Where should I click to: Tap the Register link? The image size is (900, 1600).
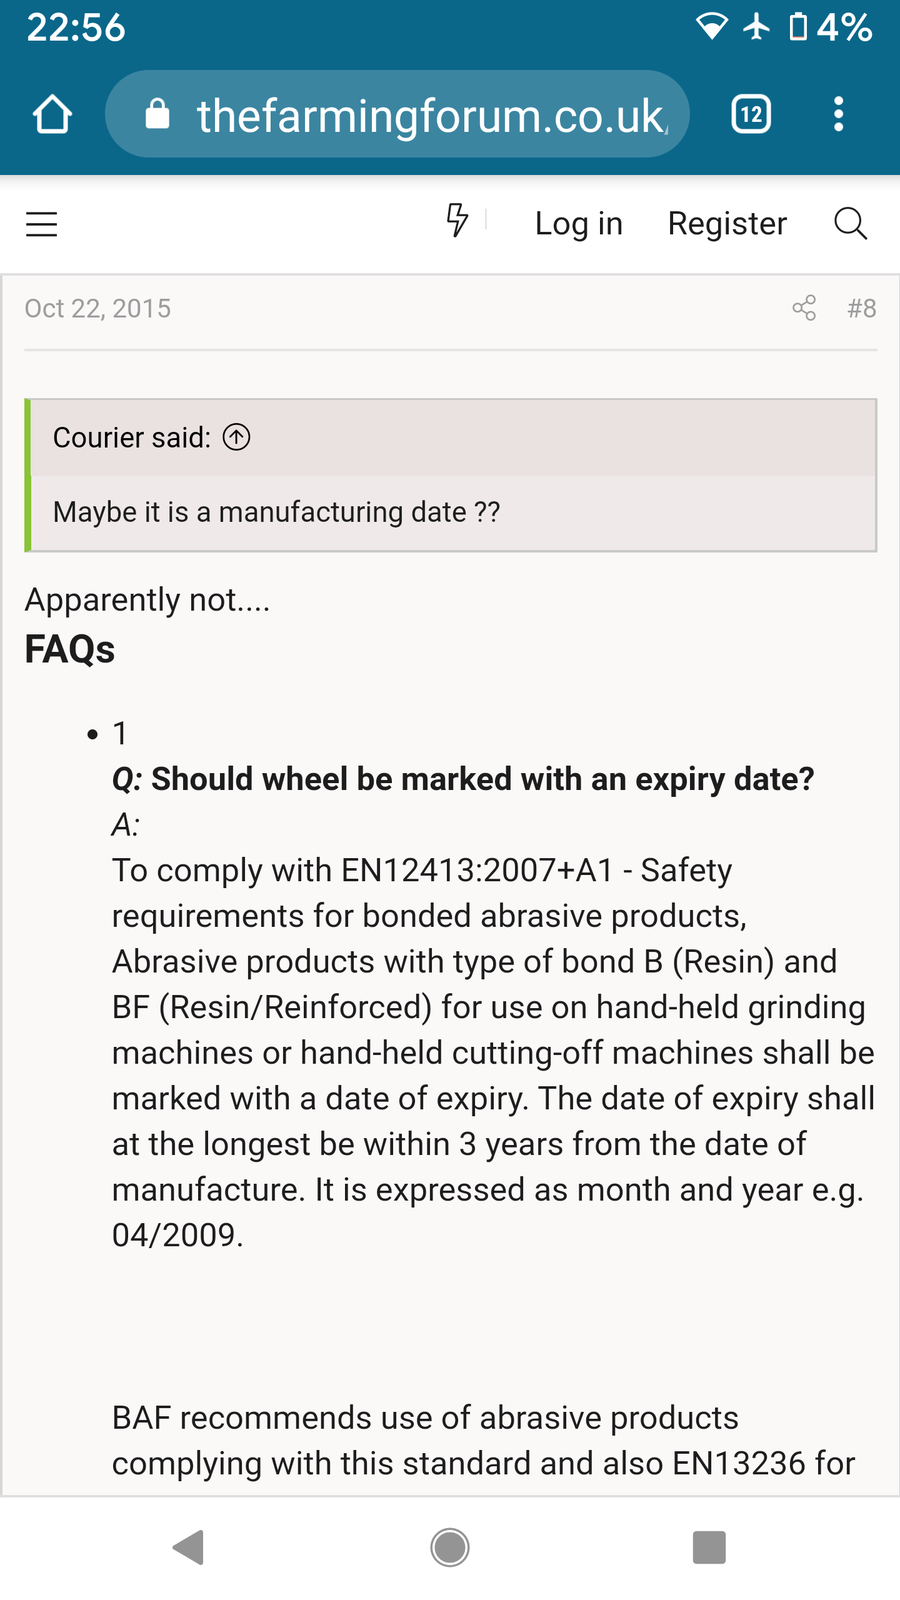[727, 223]
